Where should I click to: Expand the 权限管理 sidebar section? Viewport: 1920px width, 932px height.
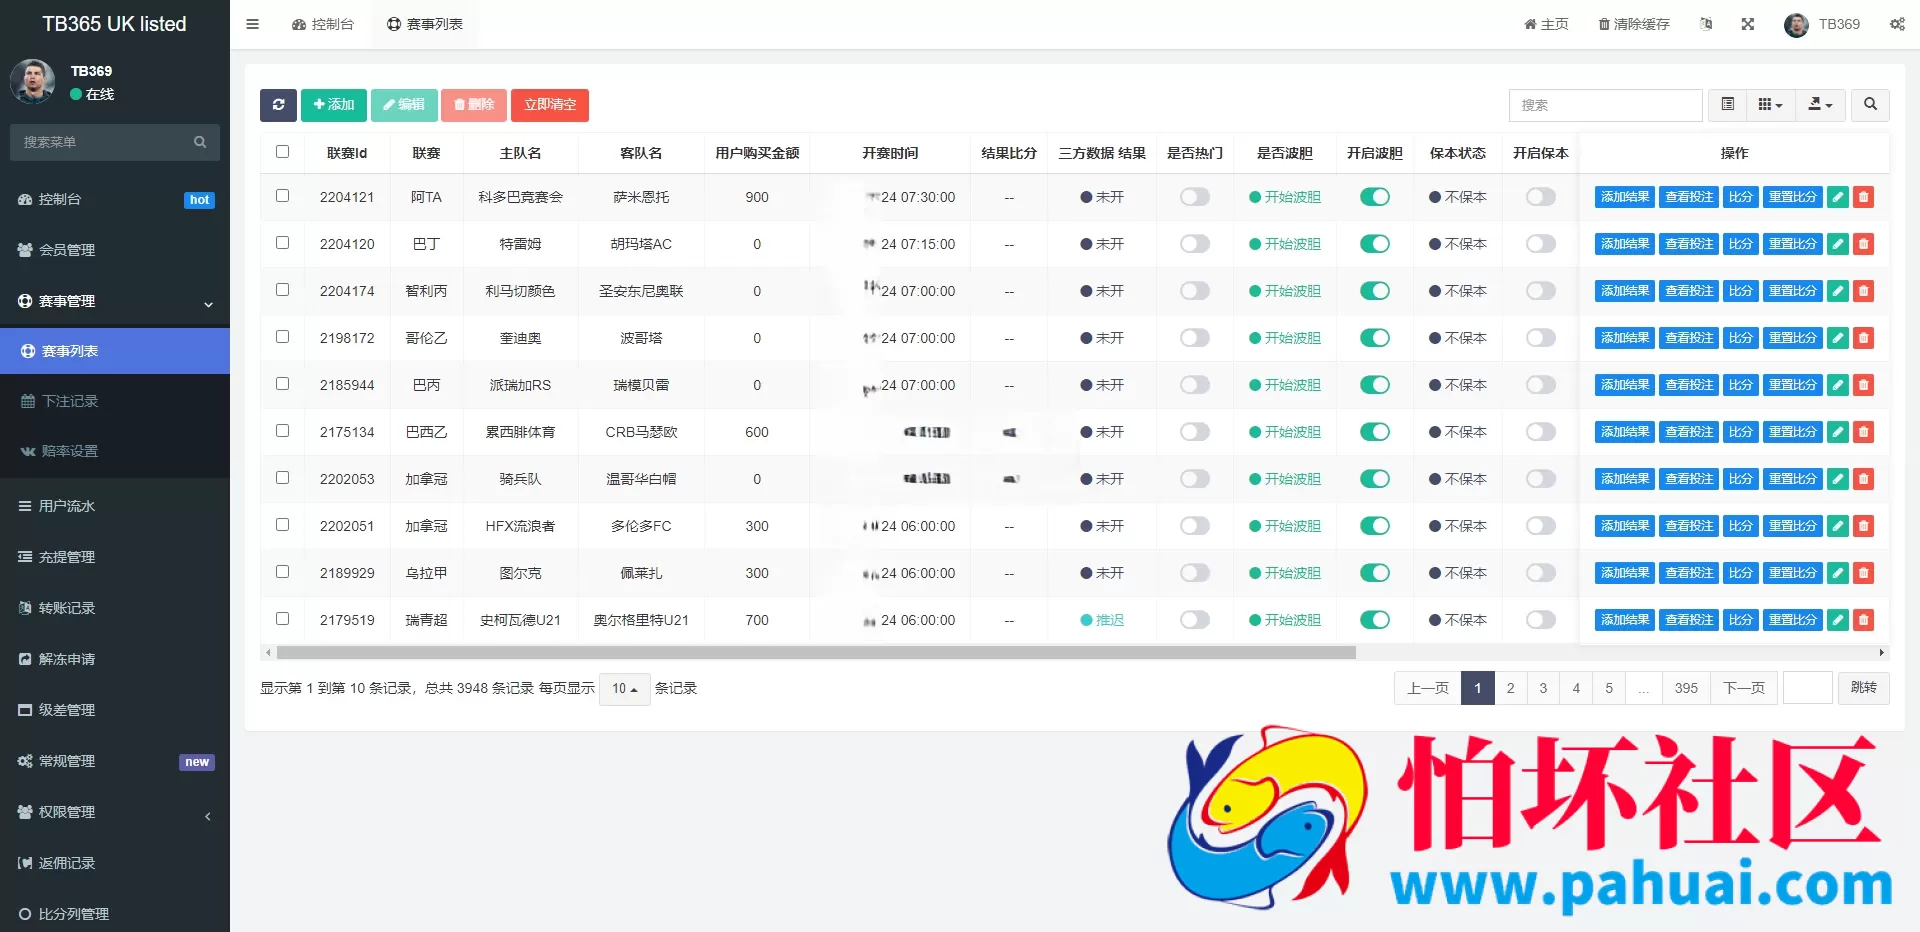(115, 813)
